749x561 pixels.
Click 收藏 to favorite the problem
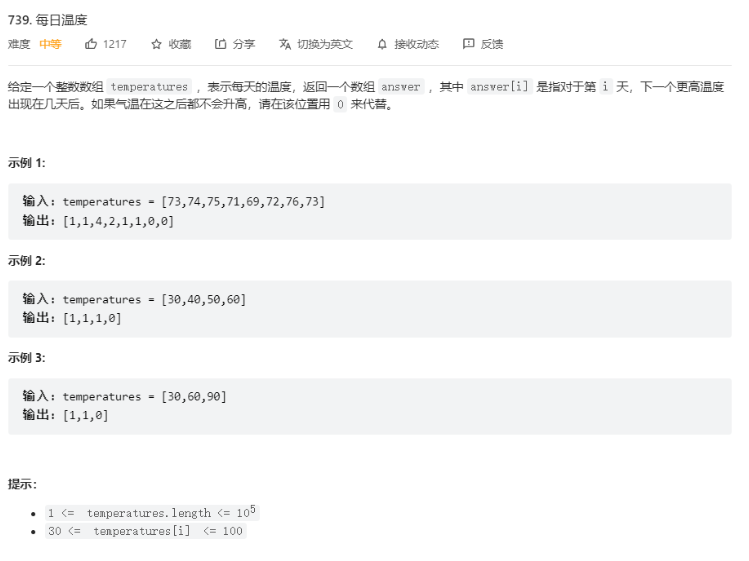180,44
